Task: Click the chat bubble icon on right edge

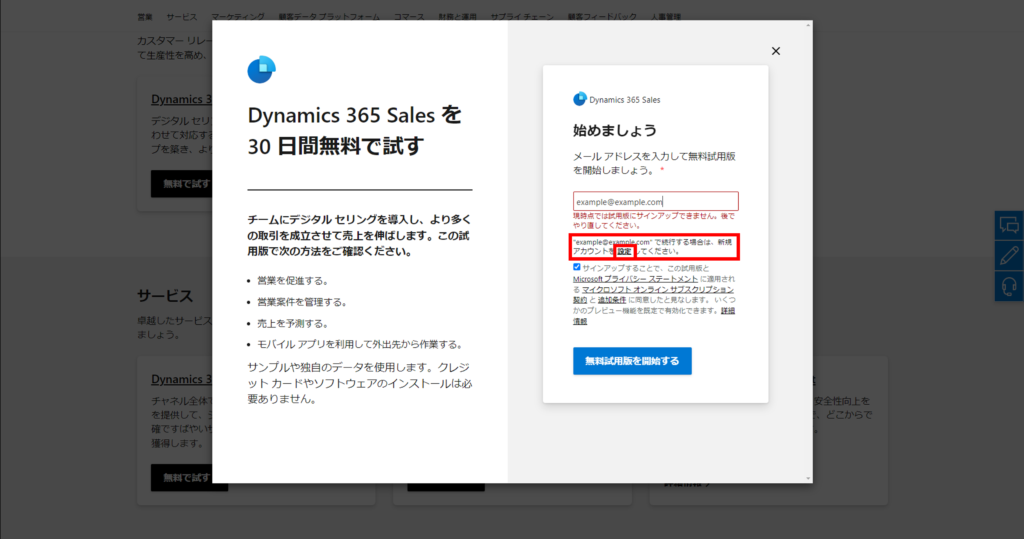Action: coord(1009,226)
